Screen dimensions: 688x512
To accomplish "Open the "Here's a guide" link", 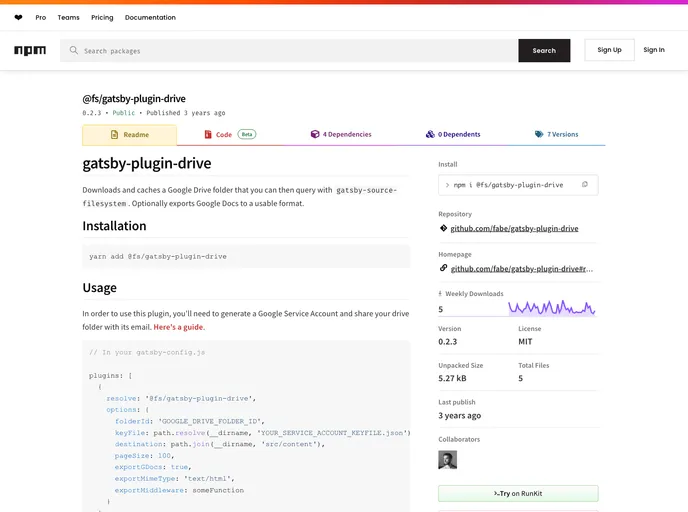I will tap(178, 327).
